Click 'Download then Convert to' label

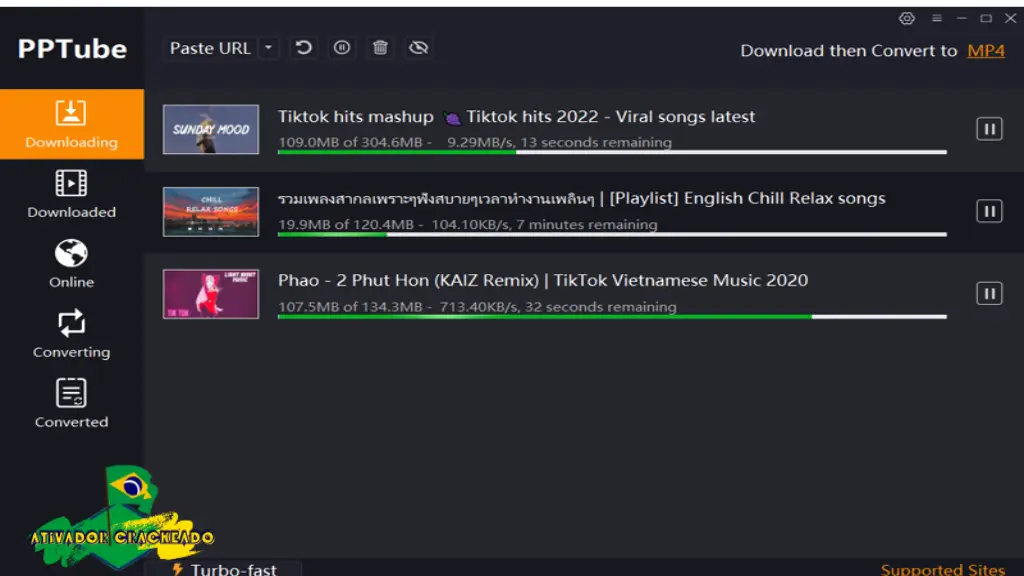click(x=848, y=50)
